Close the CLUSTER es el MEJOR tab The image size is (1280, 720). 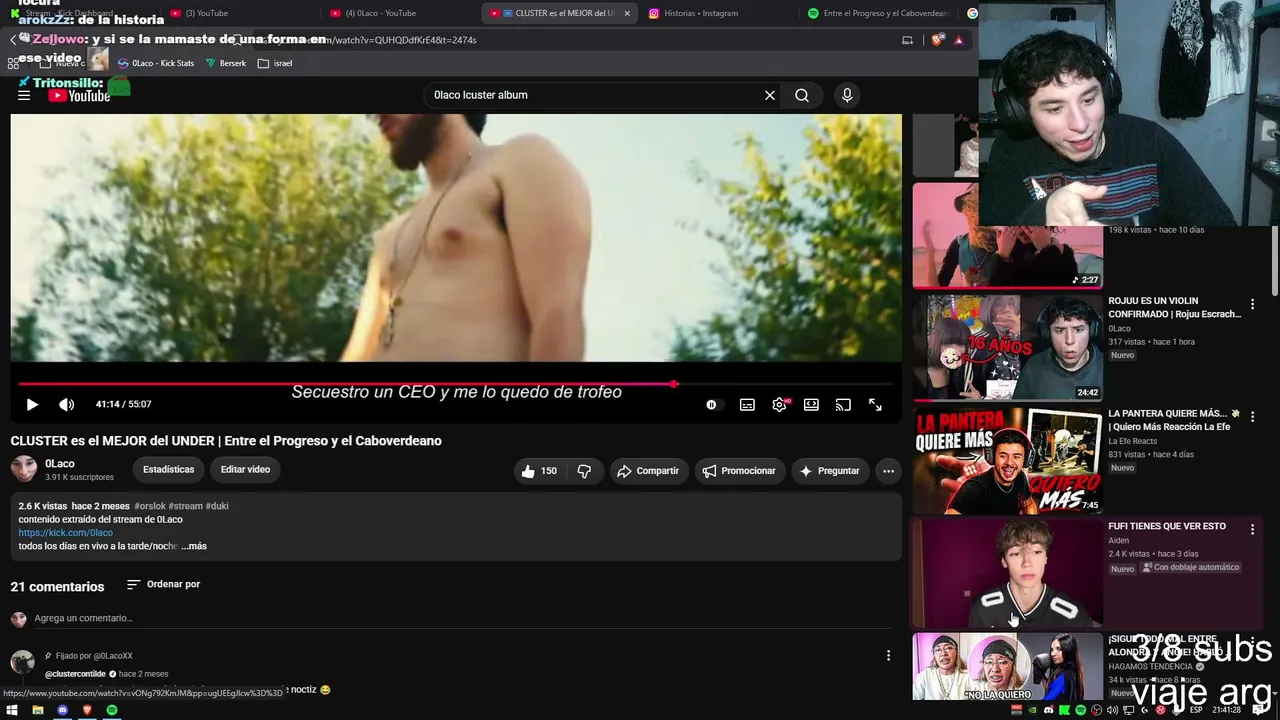(x=627, y=13)
